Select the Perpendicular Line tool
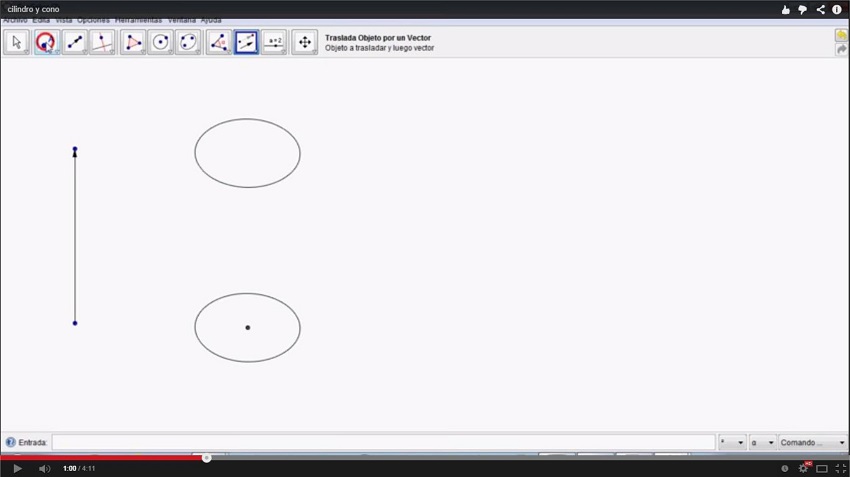This screenshot has height=477, width=850. [102, 42]
